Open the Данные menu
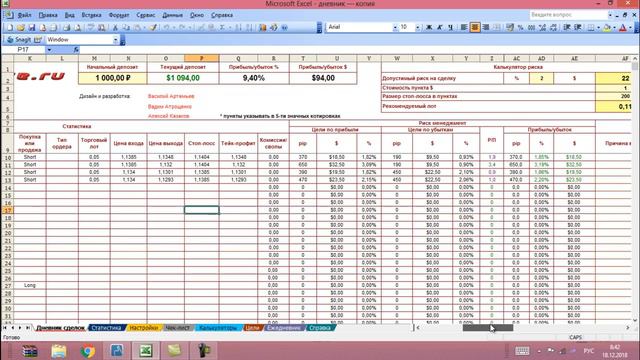 (x=173, y=15)
